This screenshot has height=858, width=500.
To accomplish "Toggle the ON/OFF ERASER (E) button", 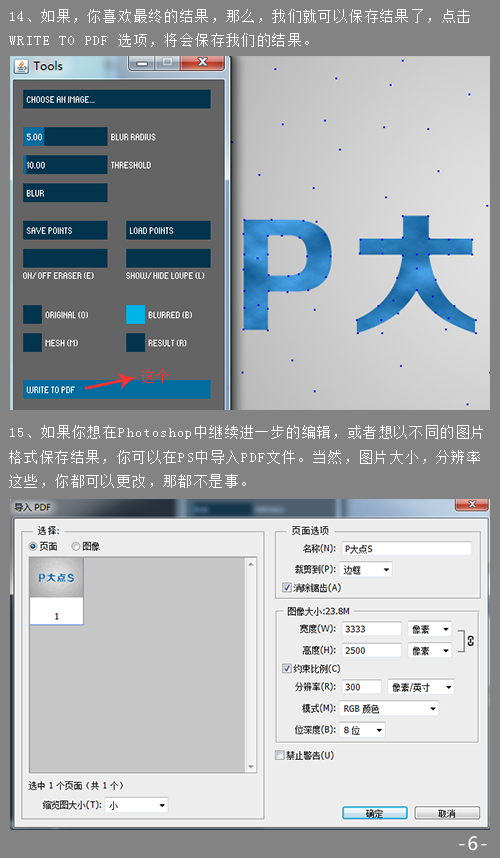I will click(65, 258).
